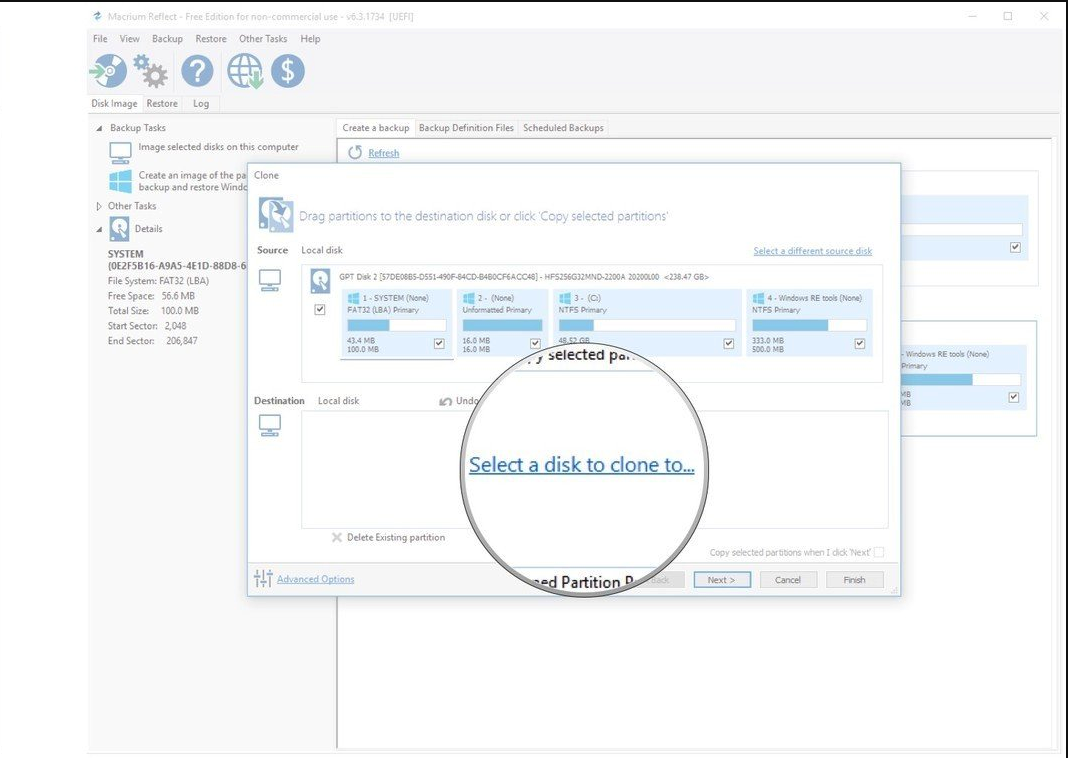1068x758 pixels.
Task: Click the Undo arrow icon in Destination row
Action: click(x=445, y=401)
